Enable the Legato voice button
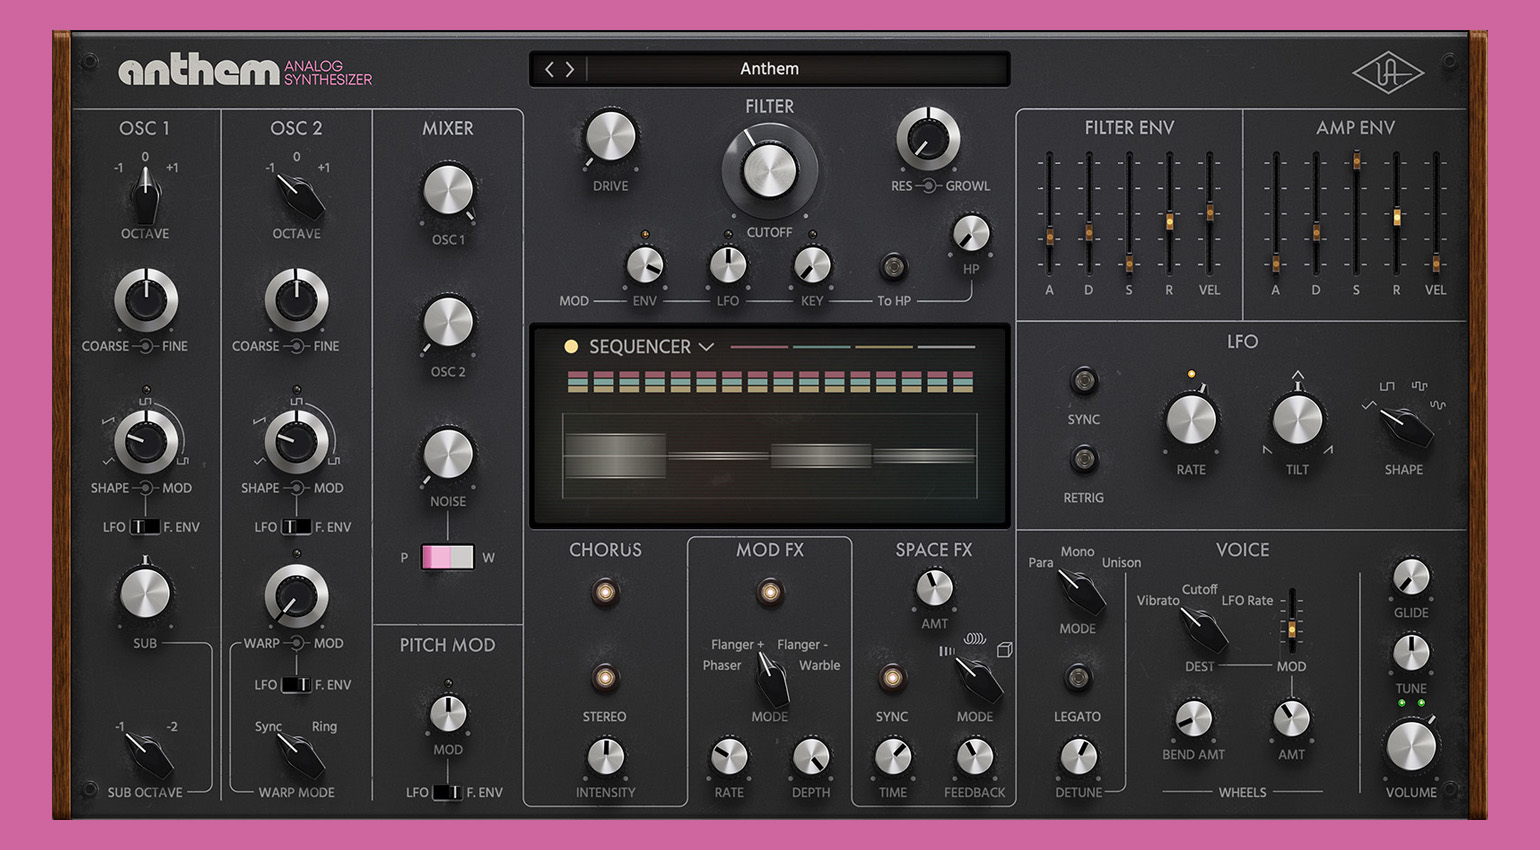Screen dimensions: 1540x850 (1077, 678)
